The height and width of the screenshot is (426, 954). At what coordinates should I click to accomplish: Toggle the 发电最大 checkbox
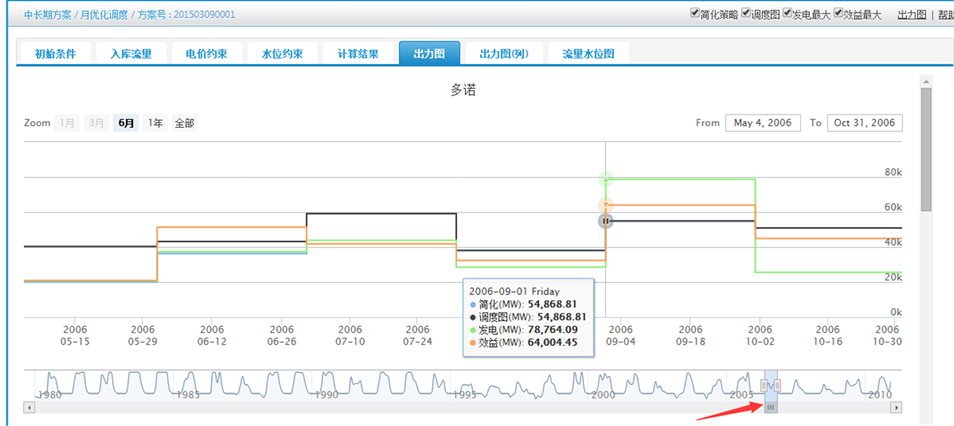coord(788,14)
